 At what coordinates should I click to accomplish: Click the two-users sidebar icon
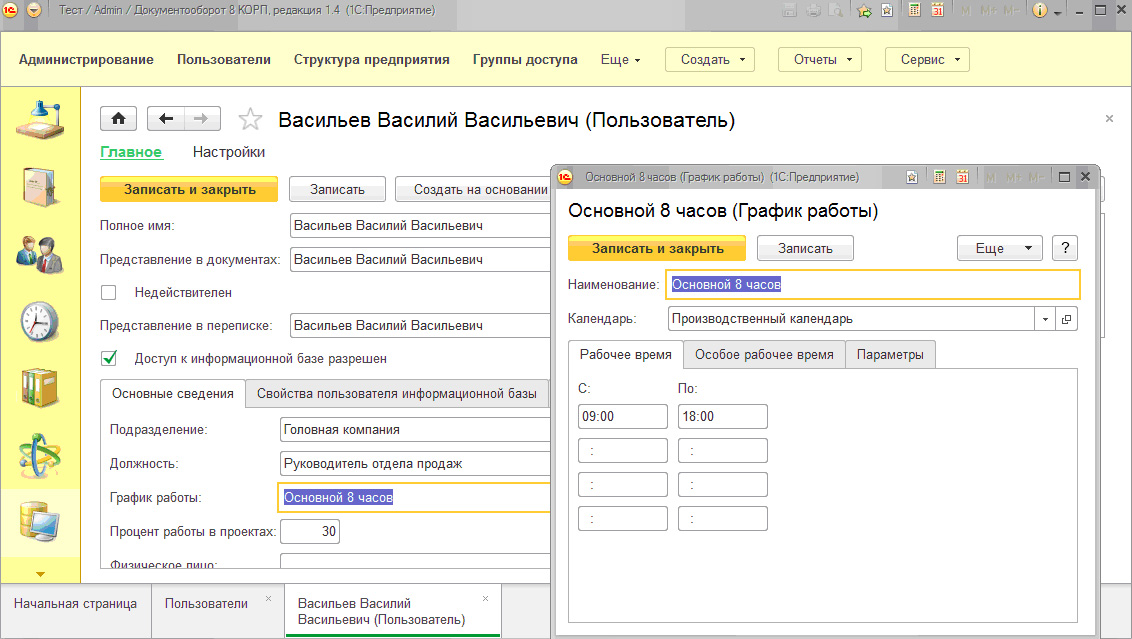click(x=39, y=252)
